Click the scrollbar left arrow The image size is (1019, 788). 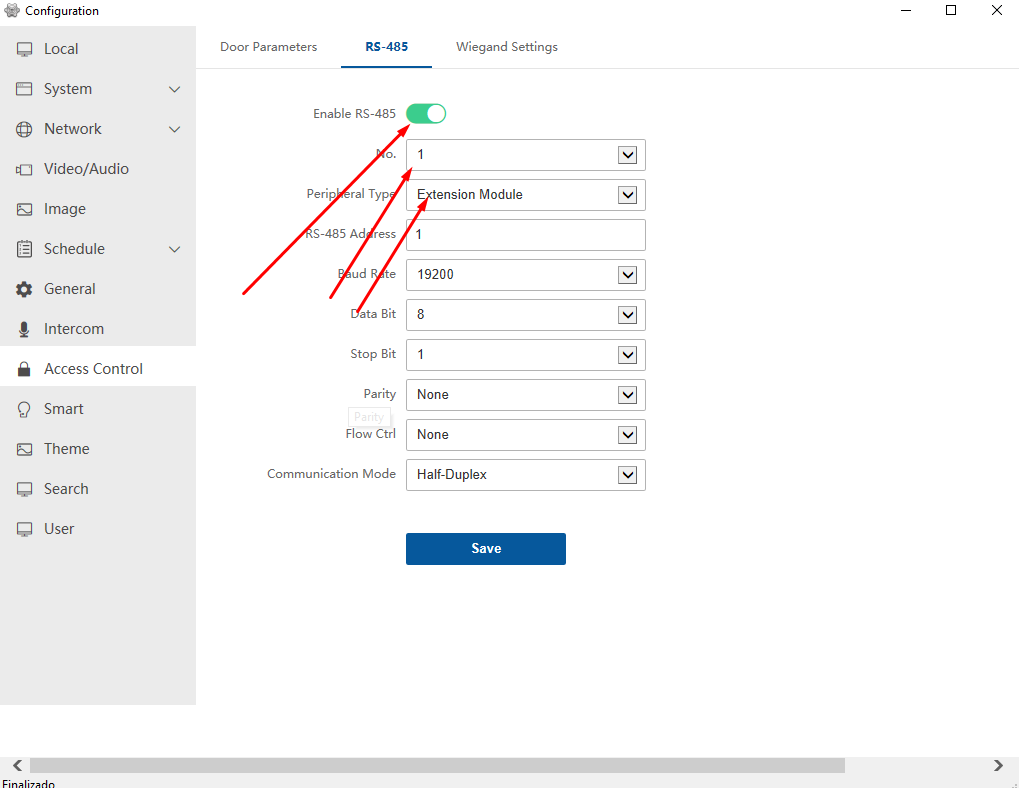[18, 765]
